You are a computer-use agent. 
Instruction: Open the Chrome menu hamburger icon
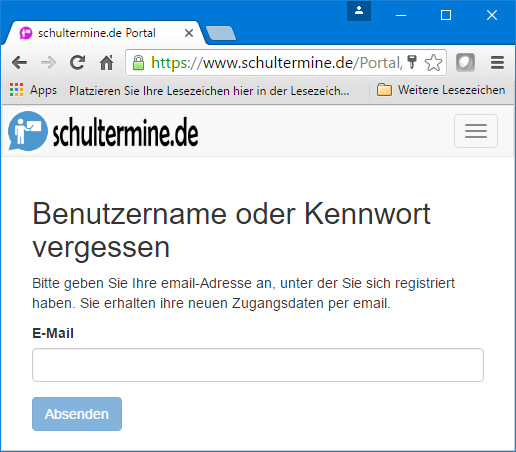point(497,62)
